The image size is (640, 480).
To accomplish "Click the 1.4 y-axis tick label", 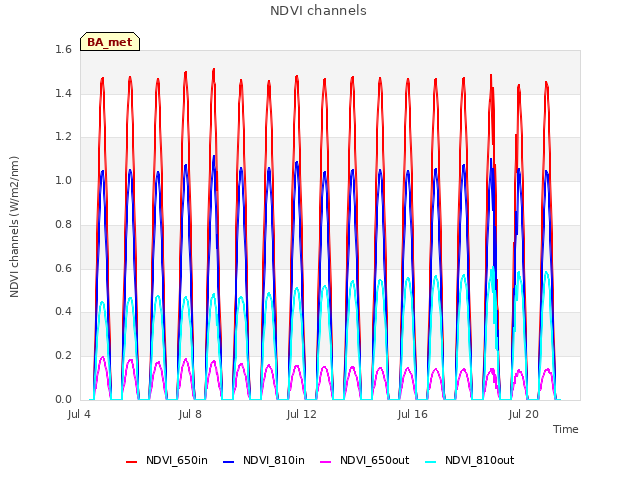I will pos(63,93).
